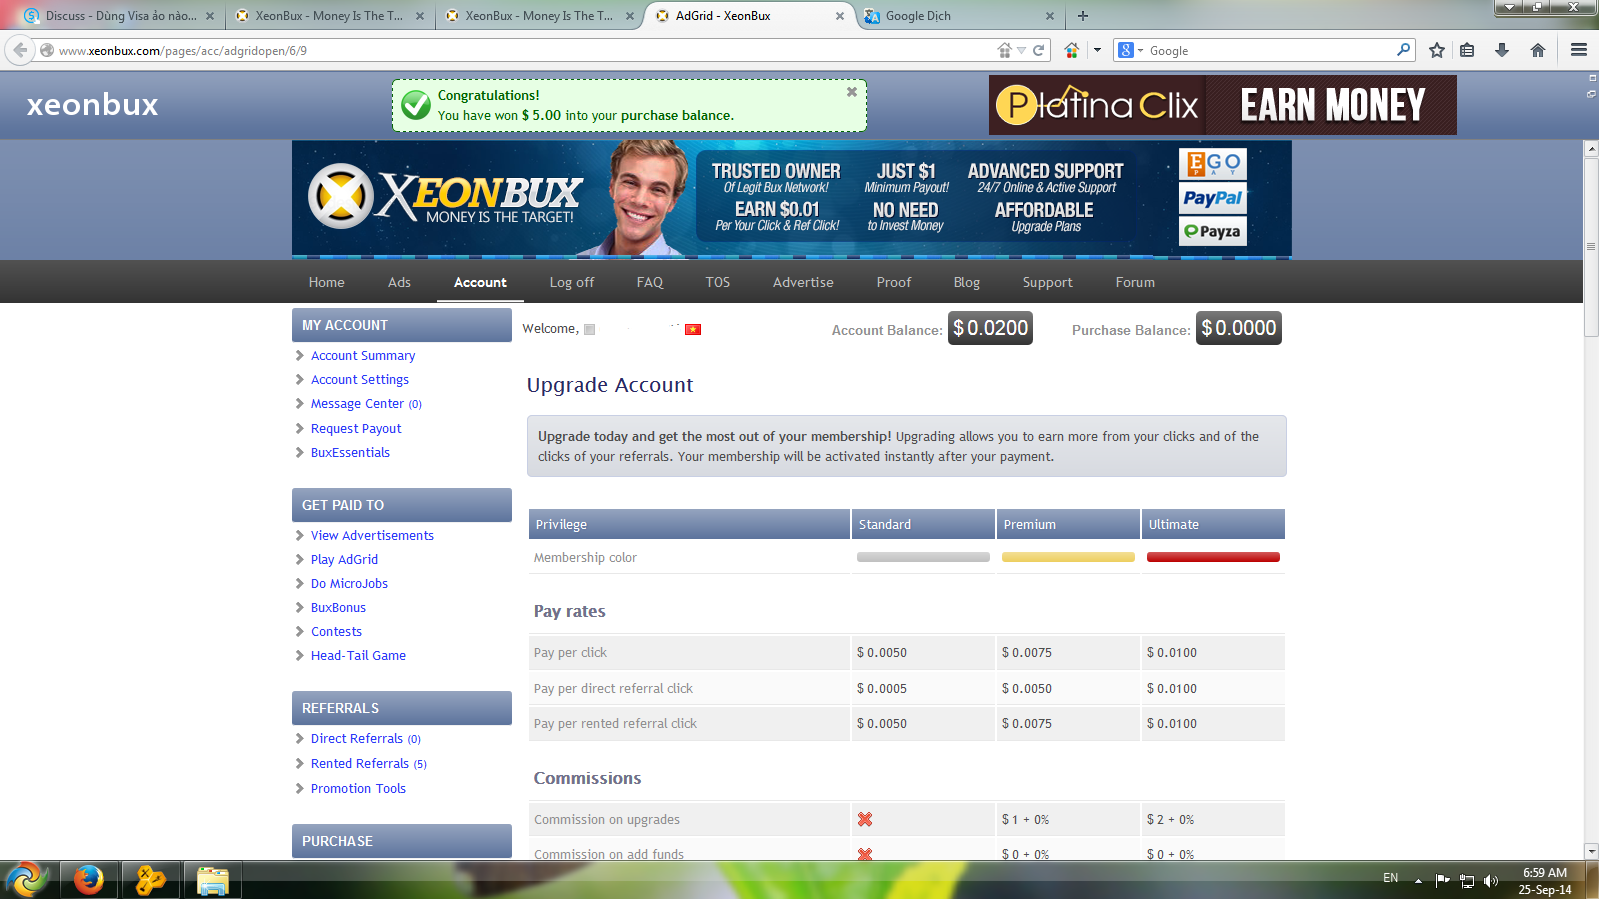Click the EN language indicator in taskbar
The image size is (1599, 899).
click(x=1391, y=878)
